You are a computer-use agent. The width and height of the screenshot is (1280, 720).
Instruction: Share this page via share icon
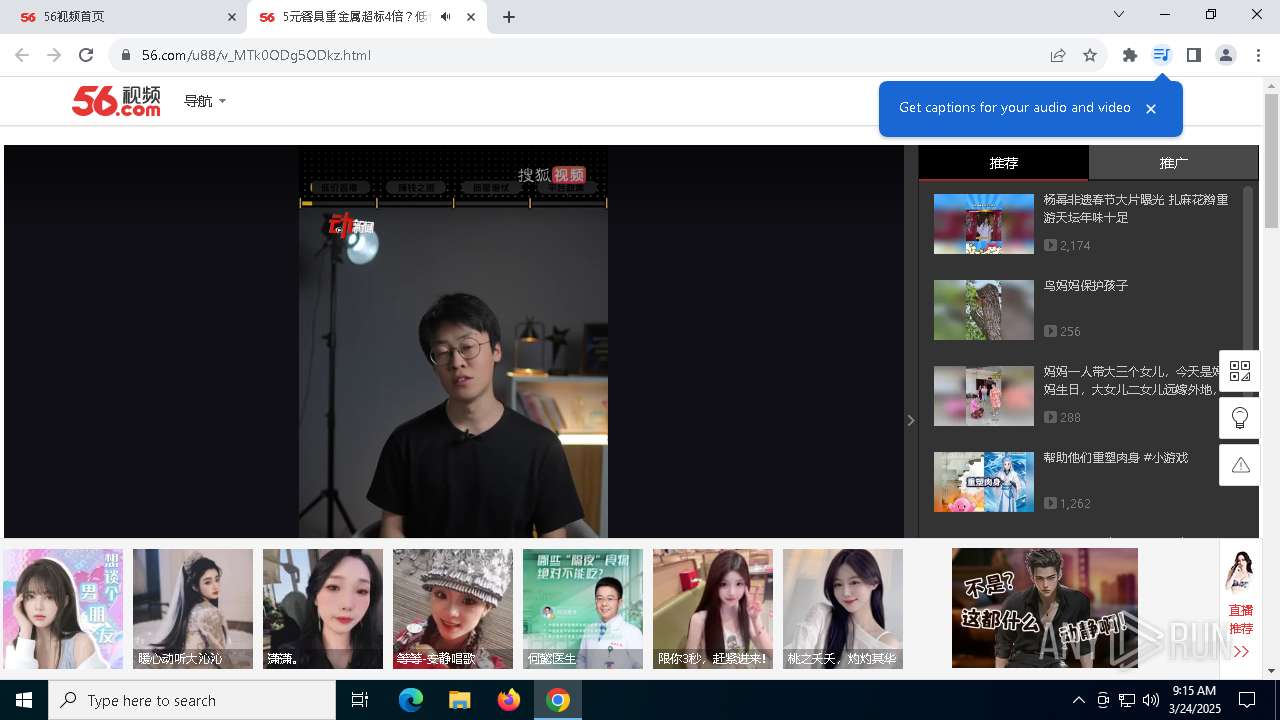point(1058,55)
